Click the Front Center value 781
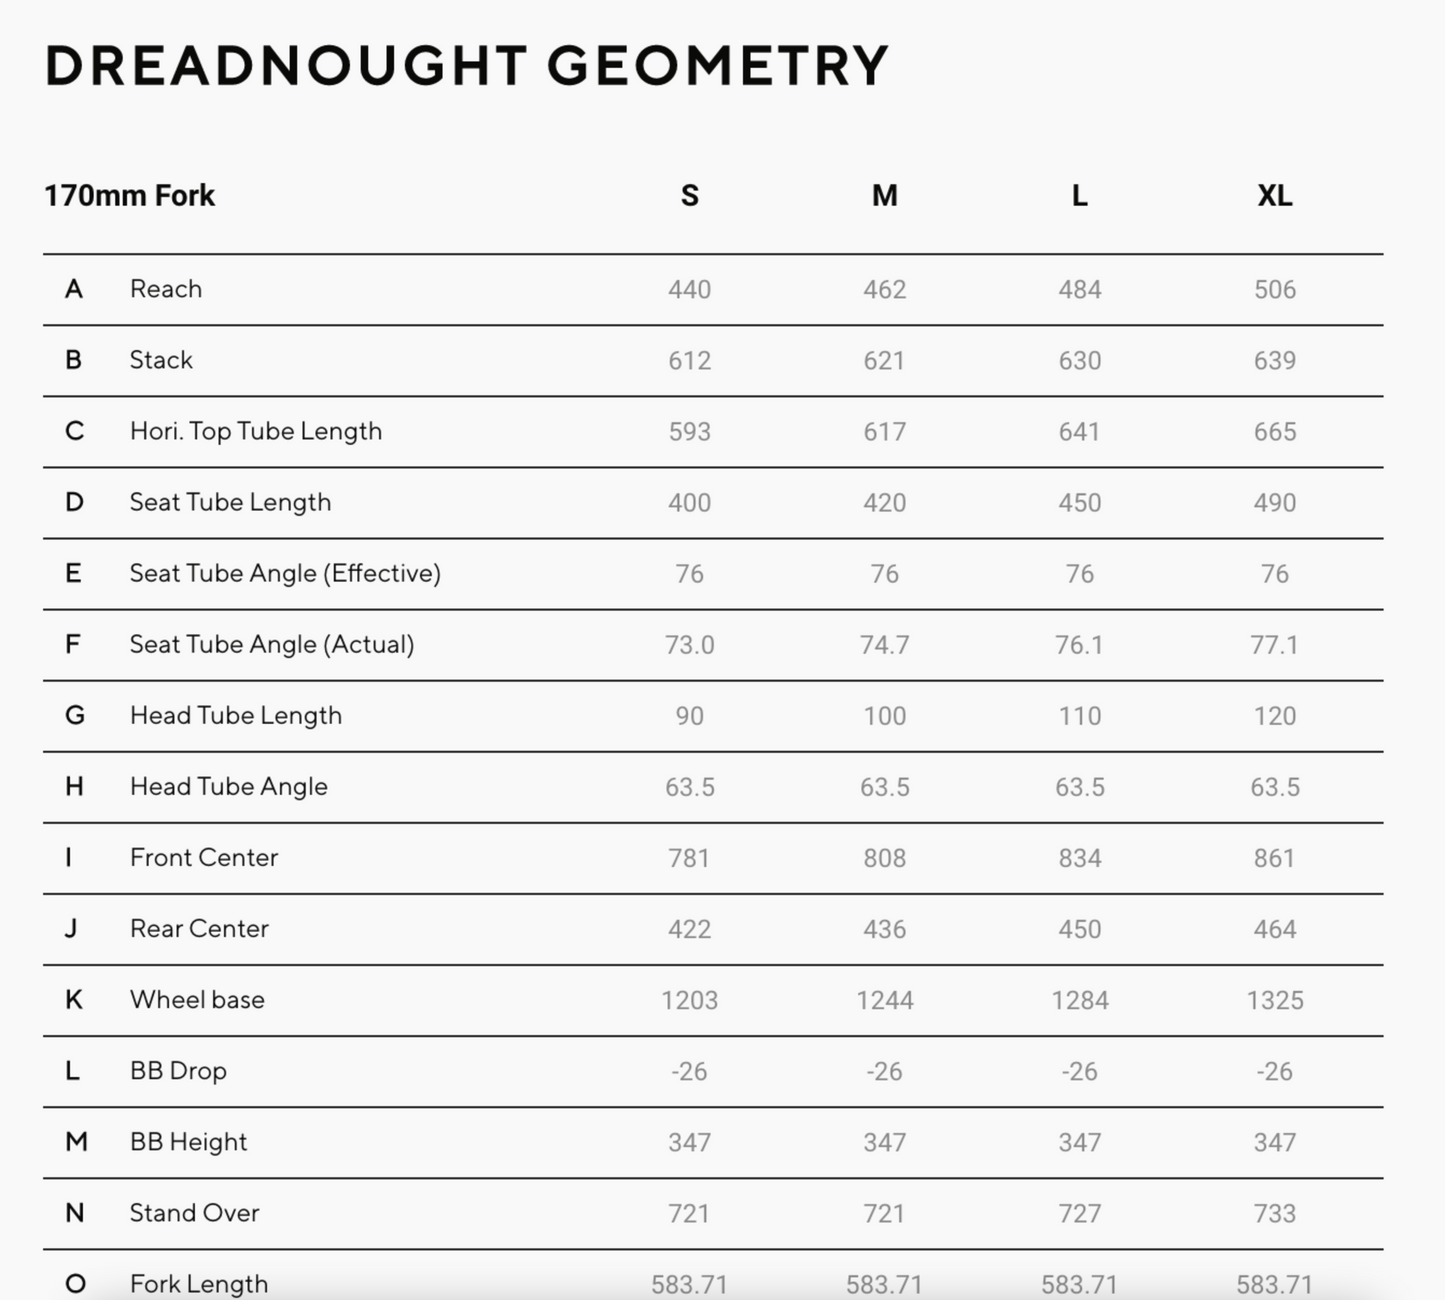Image resolution: width=1445 pixels, height=1300 pixels. click(x=689, y=858)
